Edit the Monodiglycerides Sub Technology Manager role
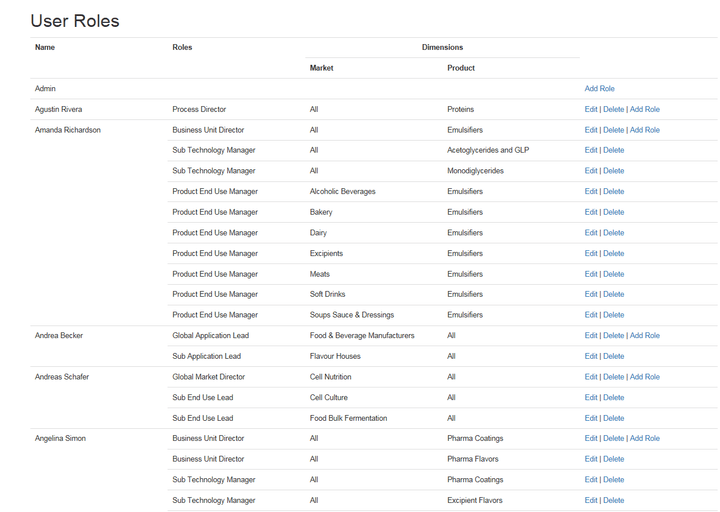 coord(591,171)
